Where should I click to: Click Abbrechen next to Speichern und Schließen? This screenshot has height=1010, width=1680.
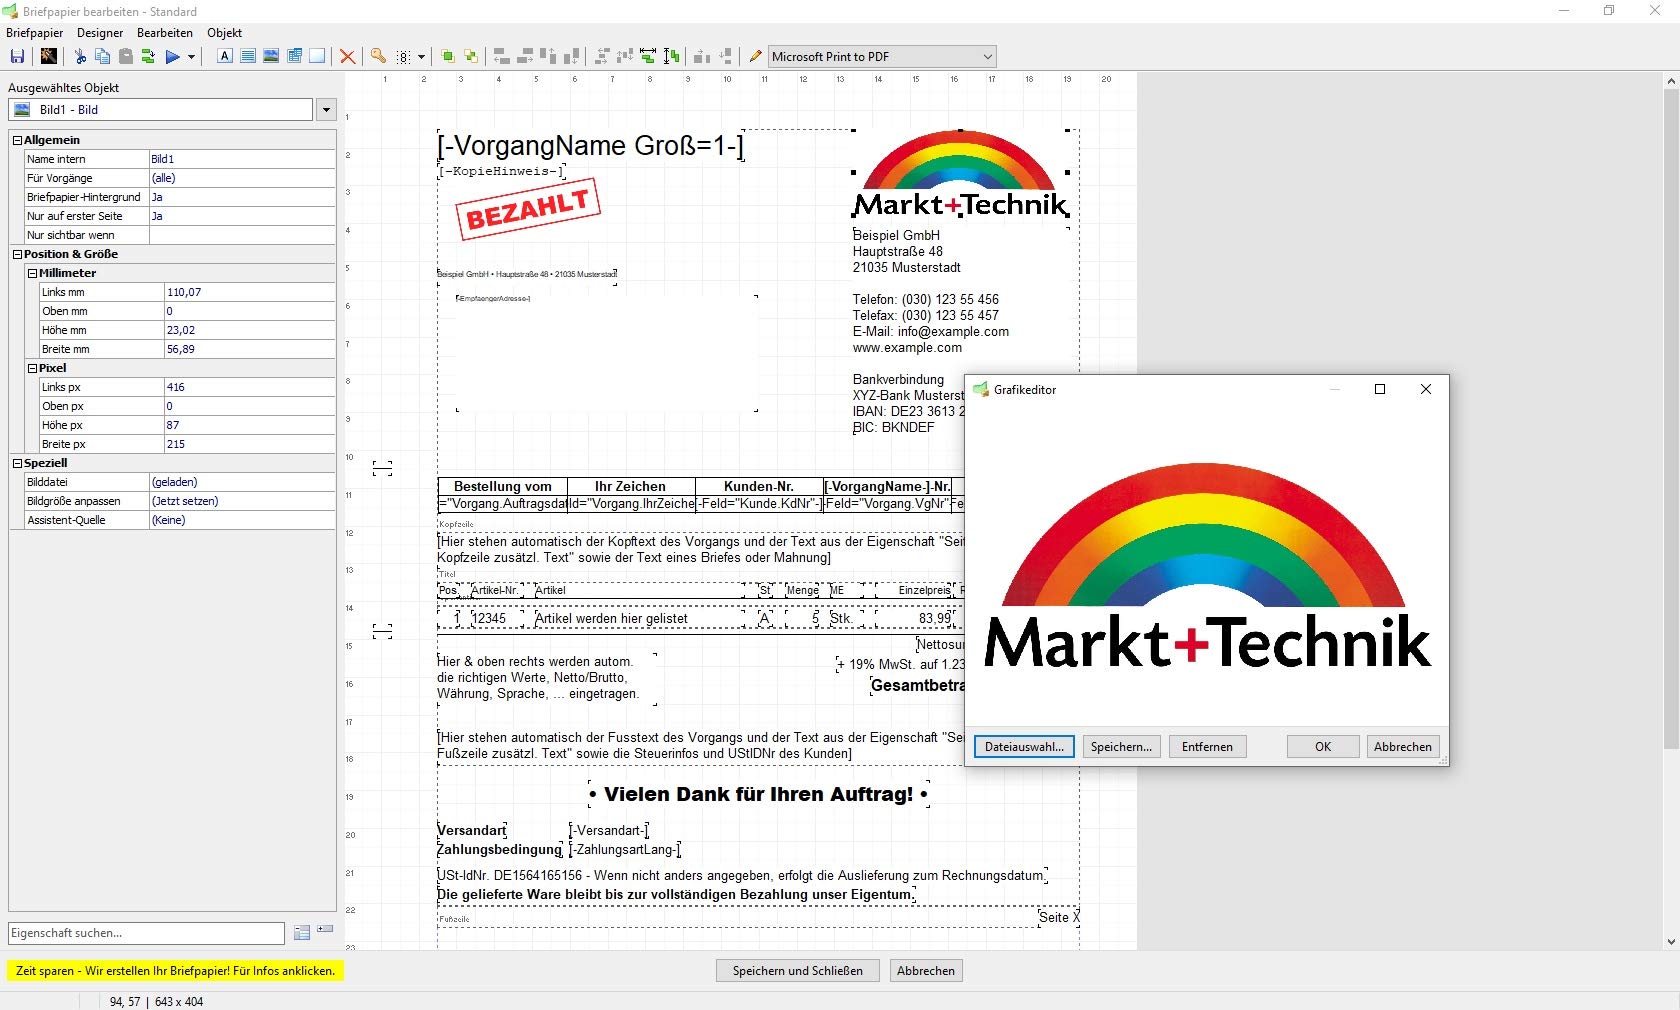[x=926, y=971]
